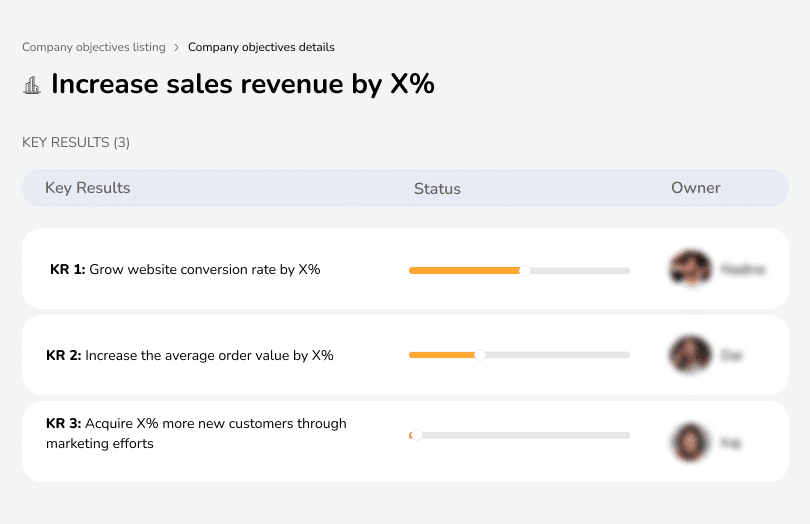Click the Status column header
Viewport: 810px width, 524px height.
coord(437,188)
